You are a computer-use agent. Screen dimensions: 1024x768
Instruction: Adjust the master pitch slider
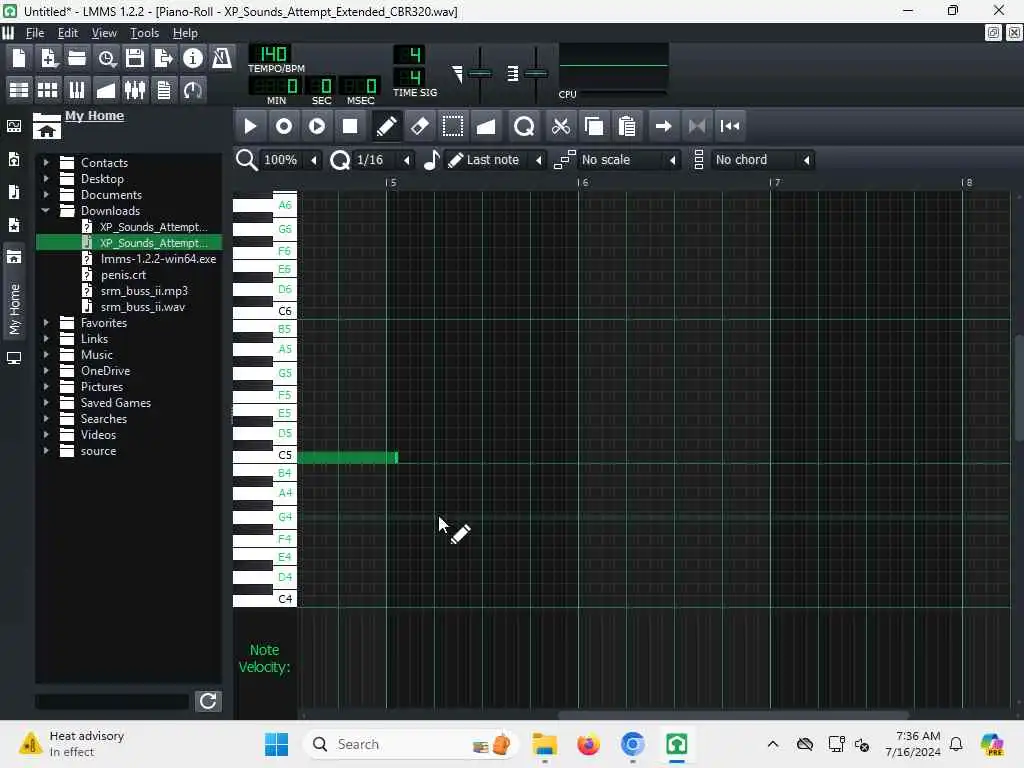[536, 74]
